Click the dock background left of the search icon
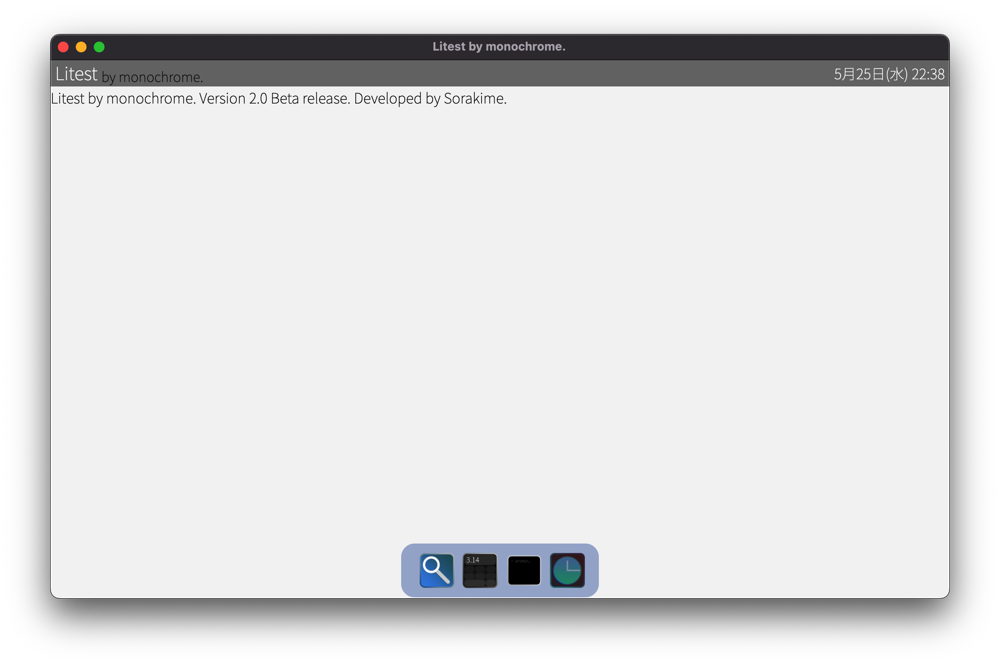This screenshot has height=665, width=1000. click(409, 570)
